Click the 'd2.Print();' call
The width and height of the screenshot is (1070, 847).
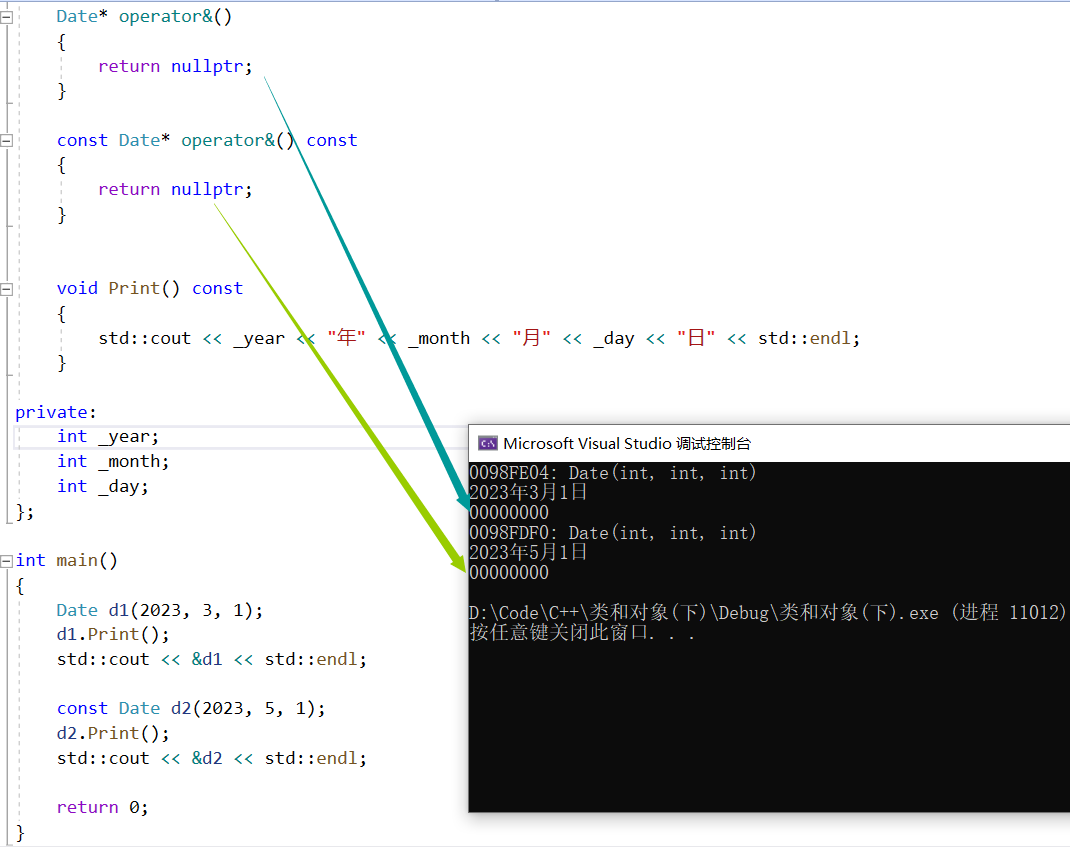113,733
